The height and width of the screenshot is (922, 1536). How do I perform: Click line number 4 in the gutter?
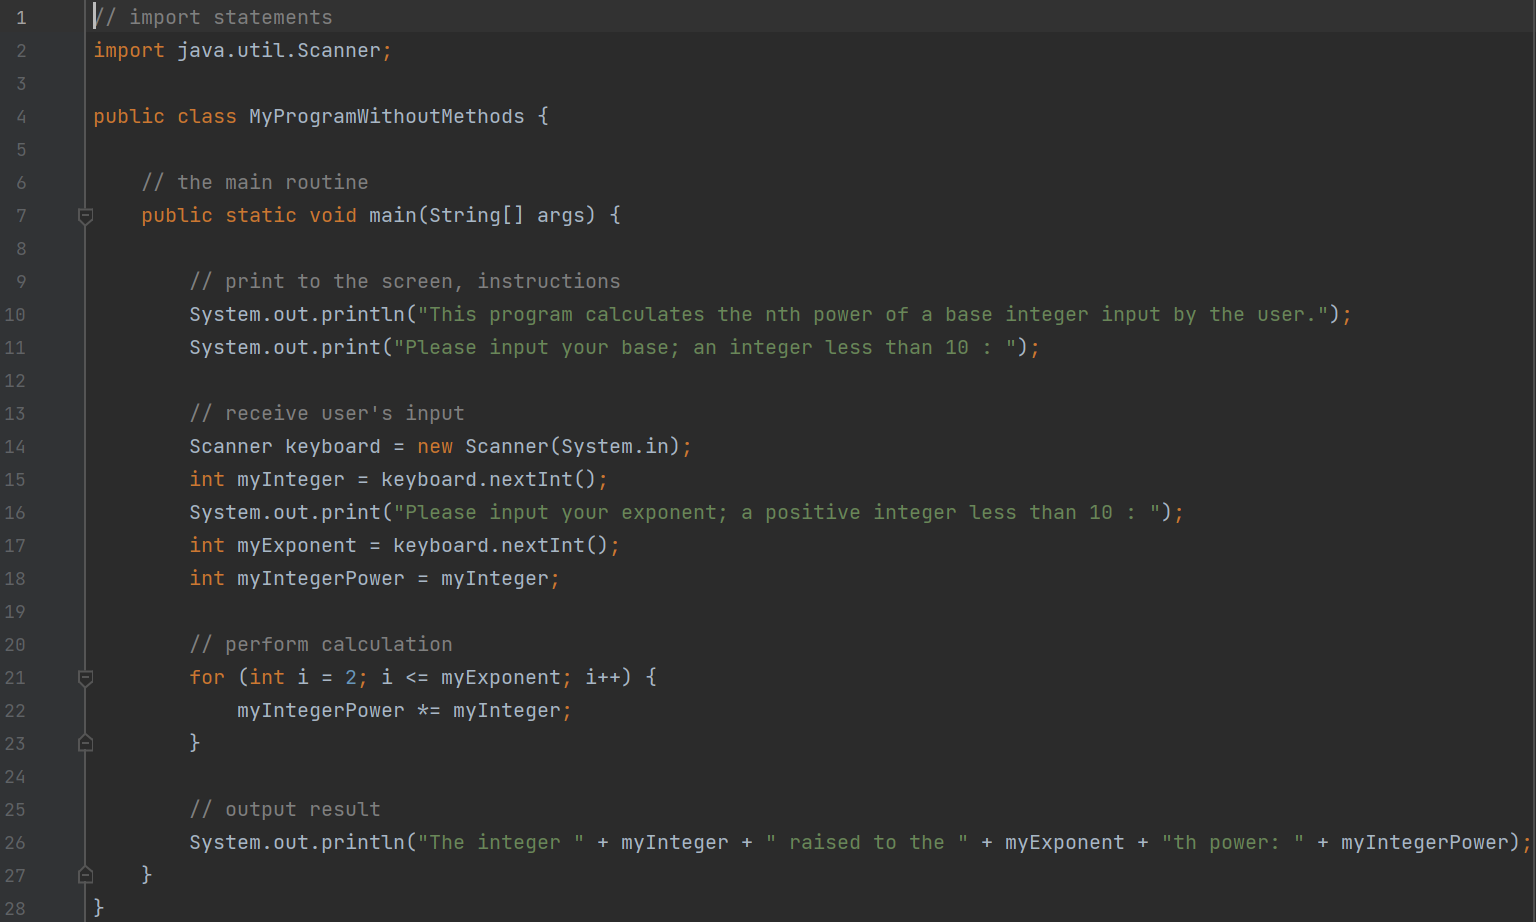tap(21, 117)
